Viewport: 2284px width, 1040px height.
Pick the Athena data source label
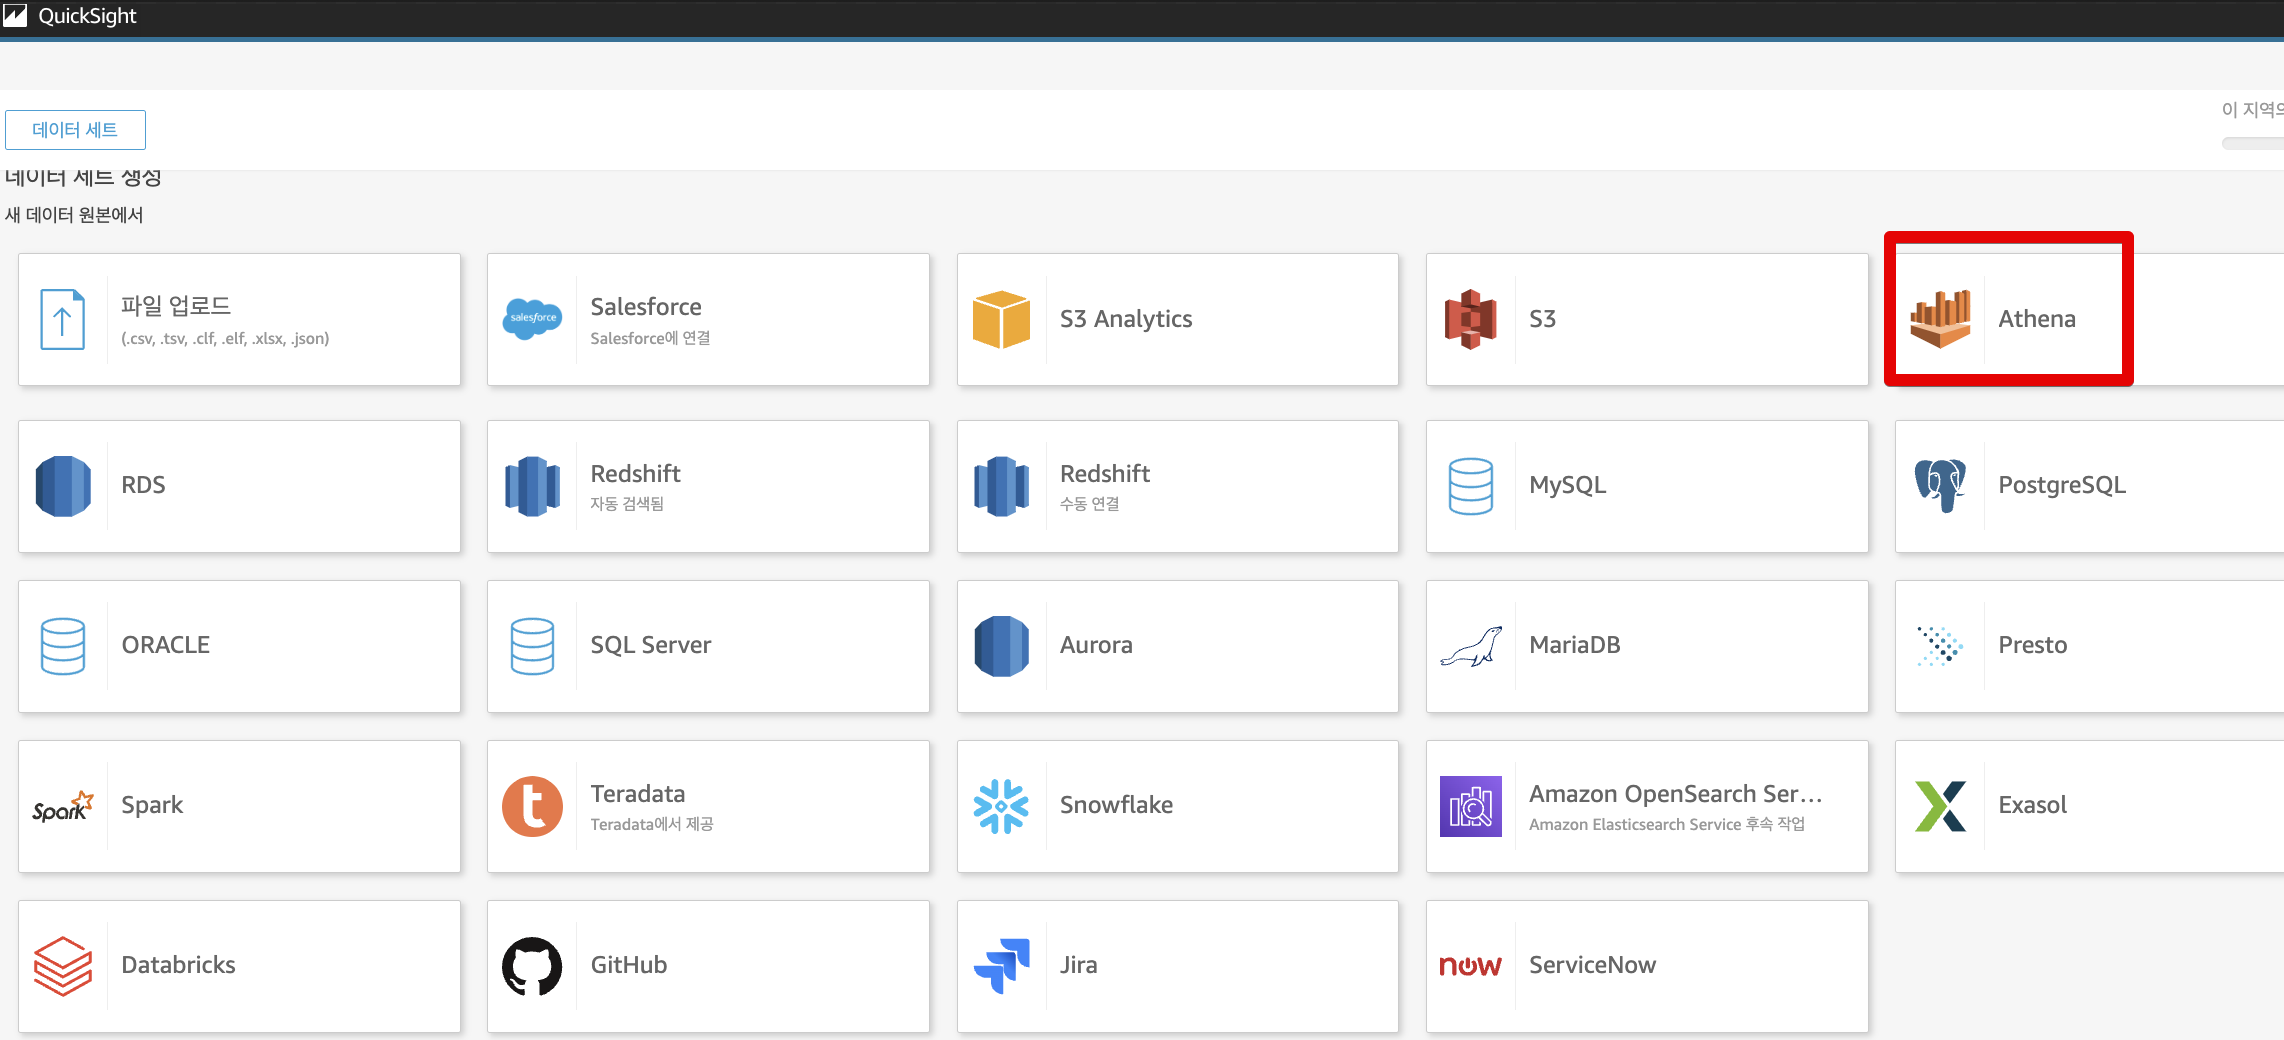pos(2037,319)
